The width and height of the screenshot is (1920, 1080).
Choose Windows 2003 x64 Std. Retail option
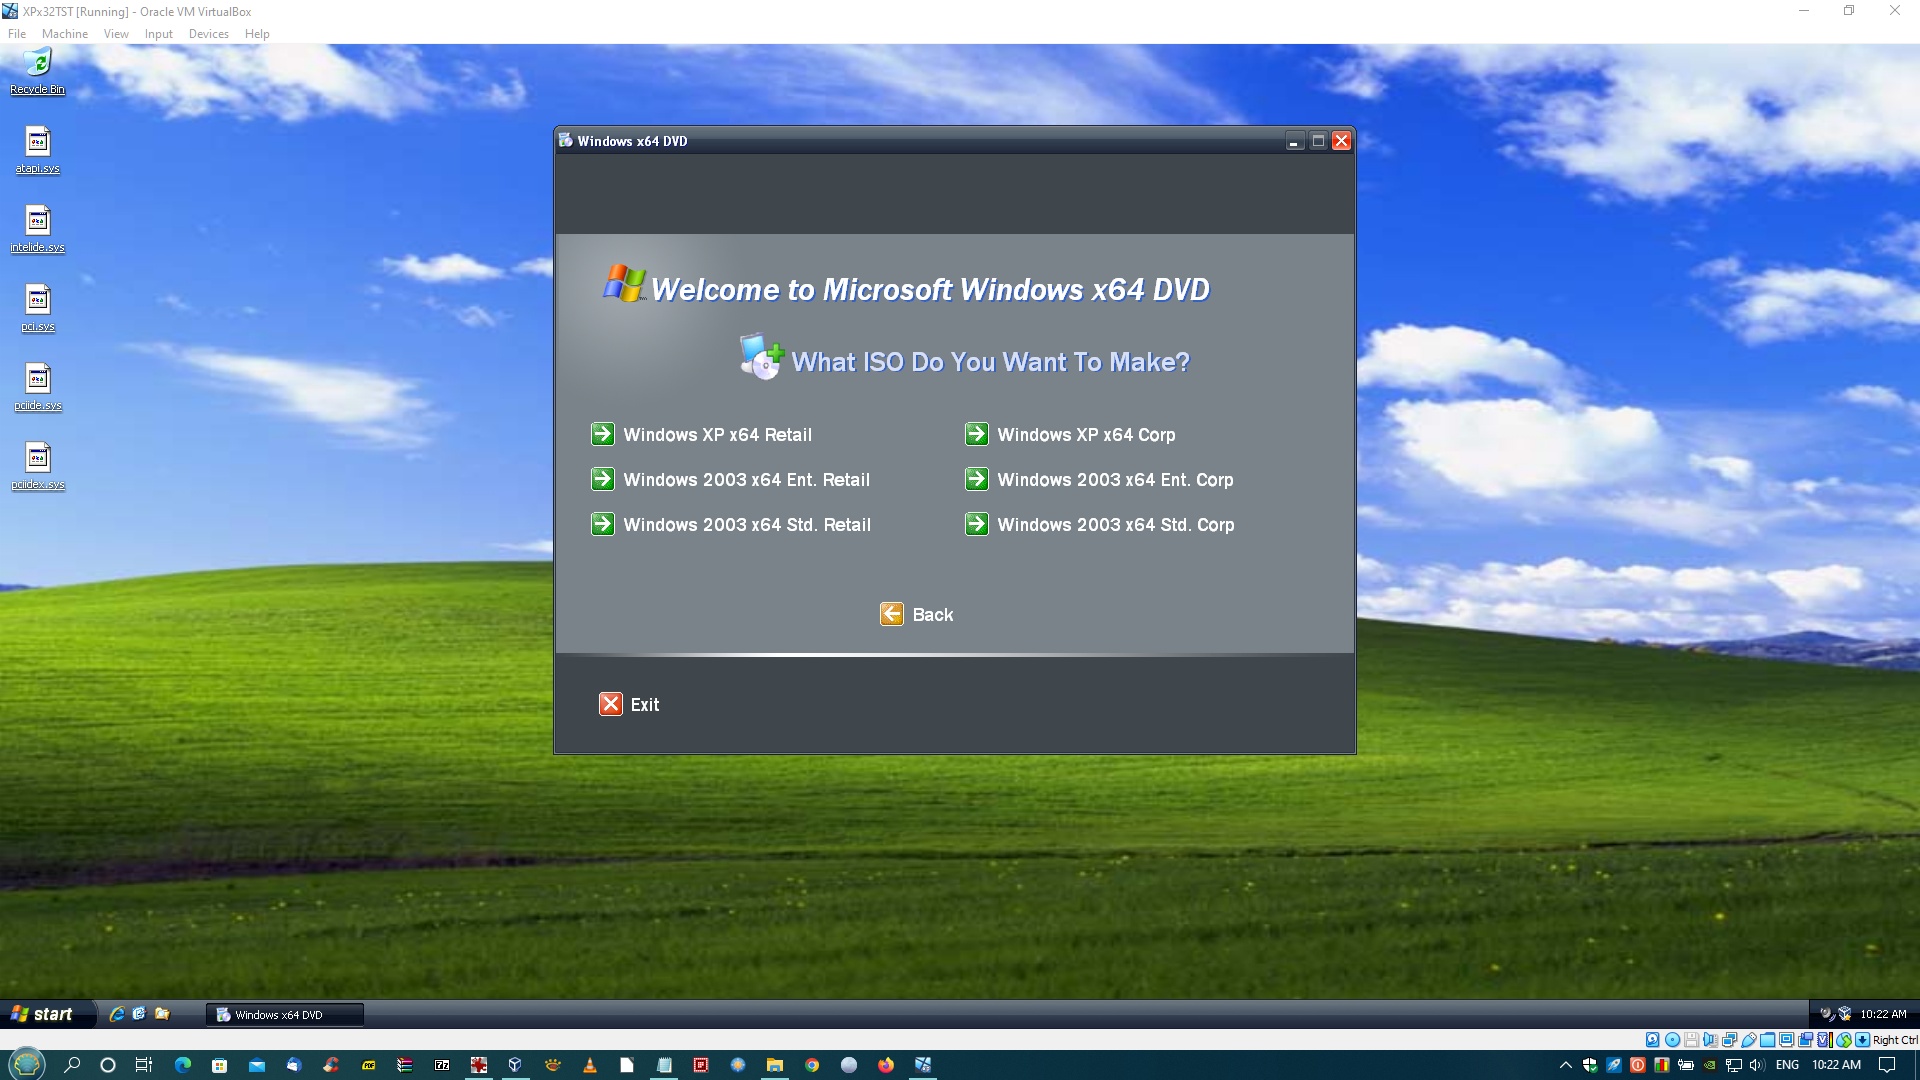pos(747,525)
